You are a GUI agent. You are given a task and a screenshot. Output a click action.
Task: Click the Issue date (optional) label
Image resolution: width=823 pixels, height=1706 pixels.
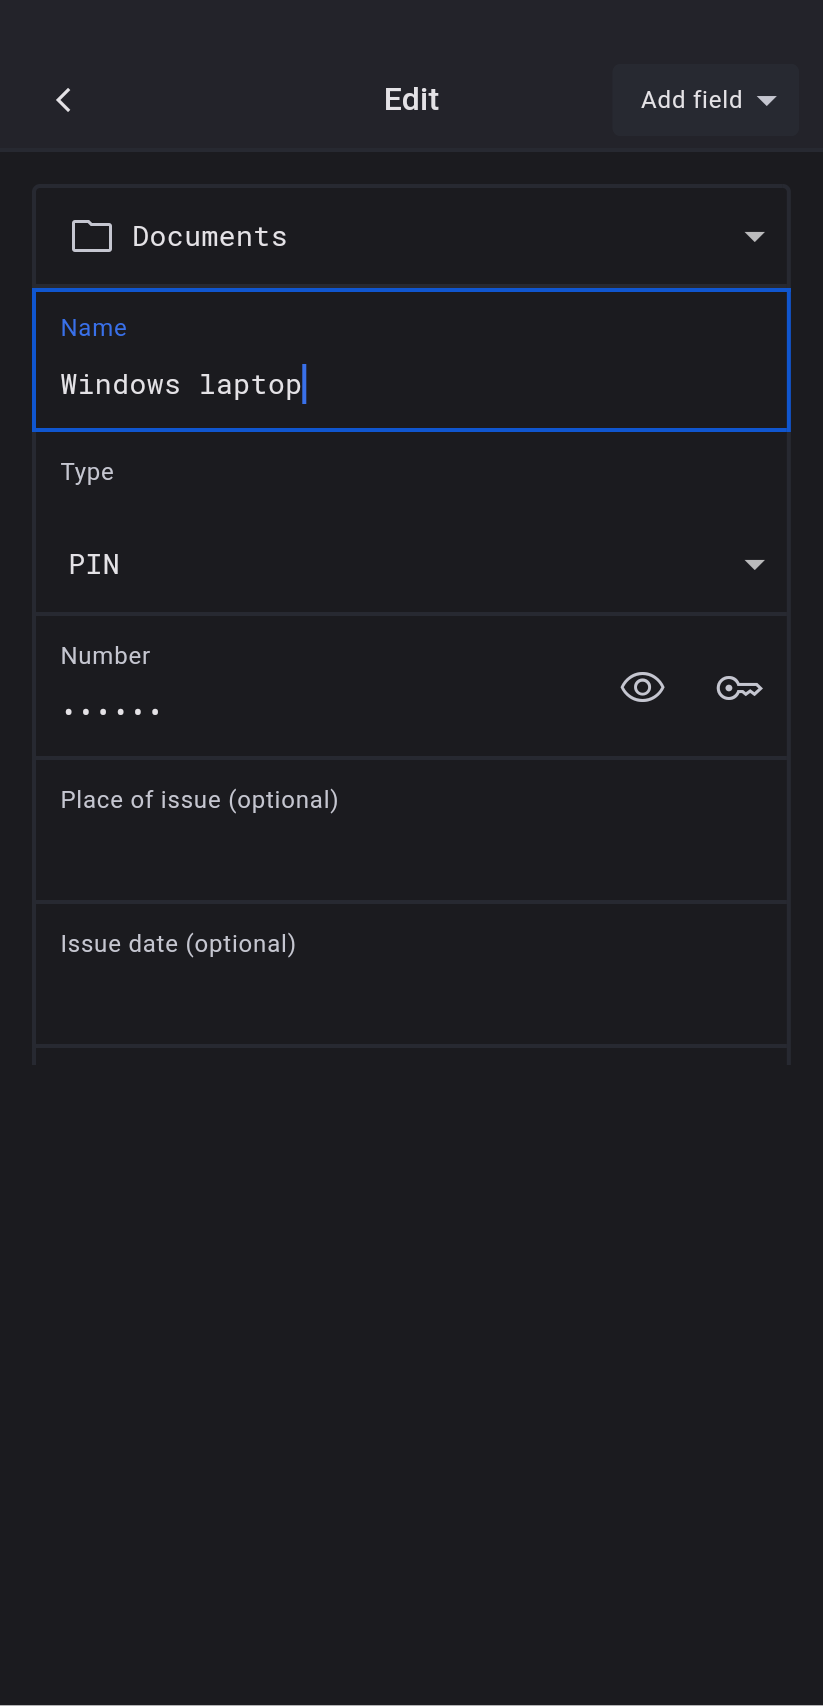(x=178, y=944)
